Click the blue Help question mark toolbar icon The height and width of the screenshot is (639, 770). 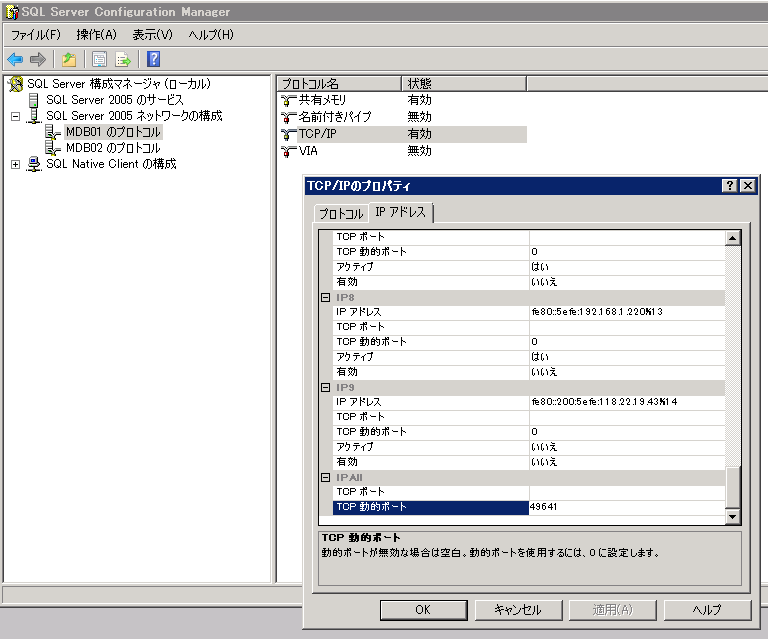153,59
